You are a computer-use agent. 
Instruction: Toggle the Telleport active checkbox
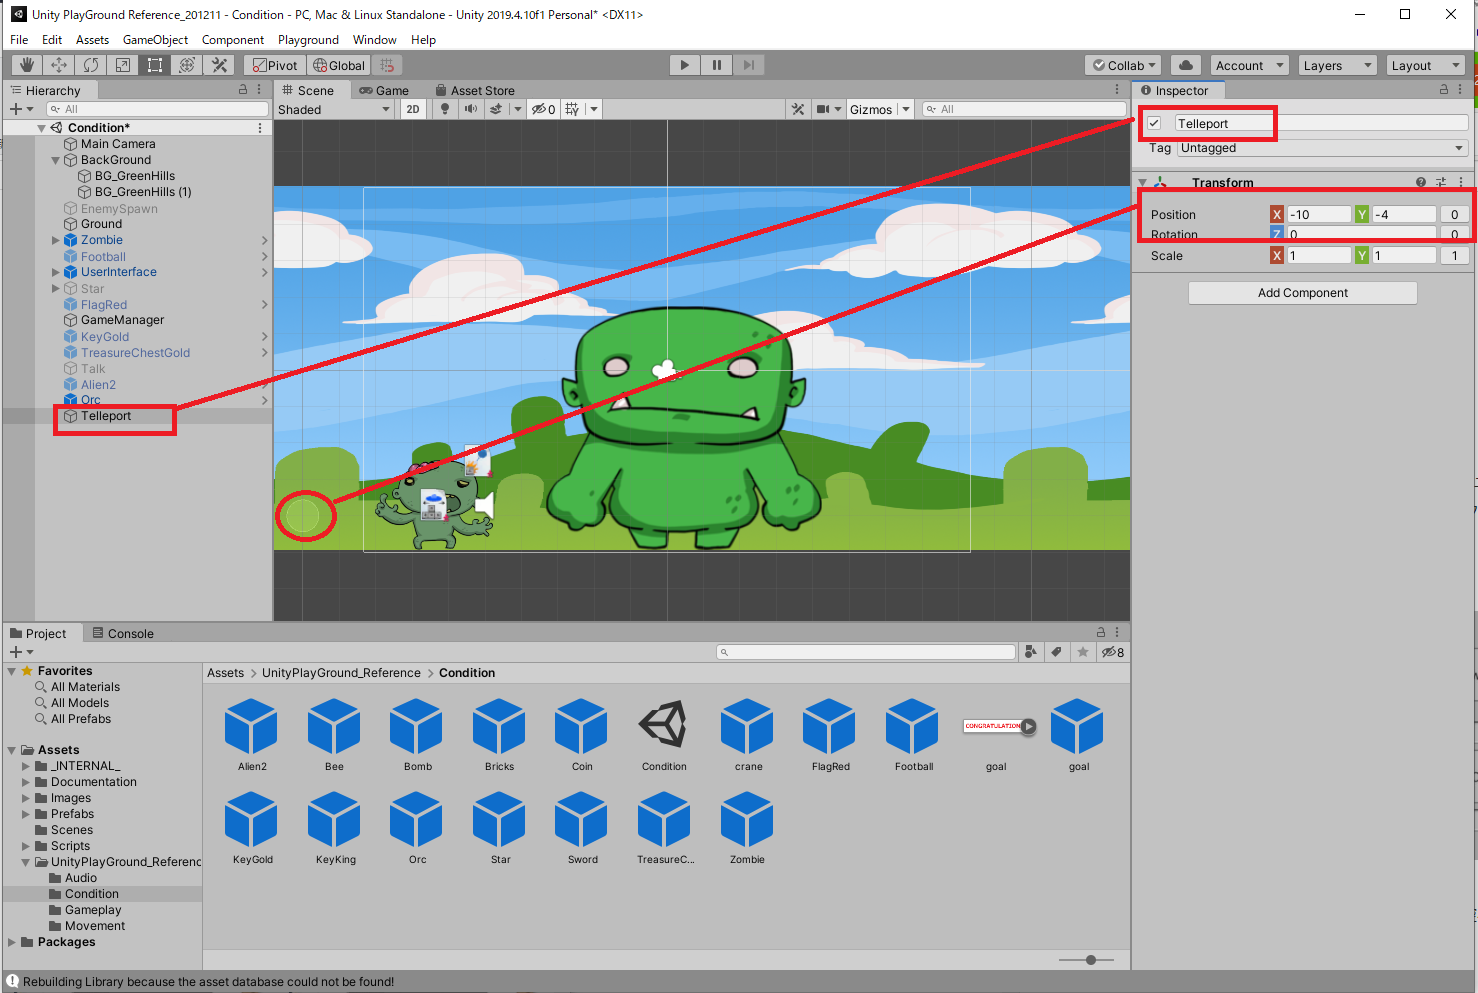coord(1154,123)
